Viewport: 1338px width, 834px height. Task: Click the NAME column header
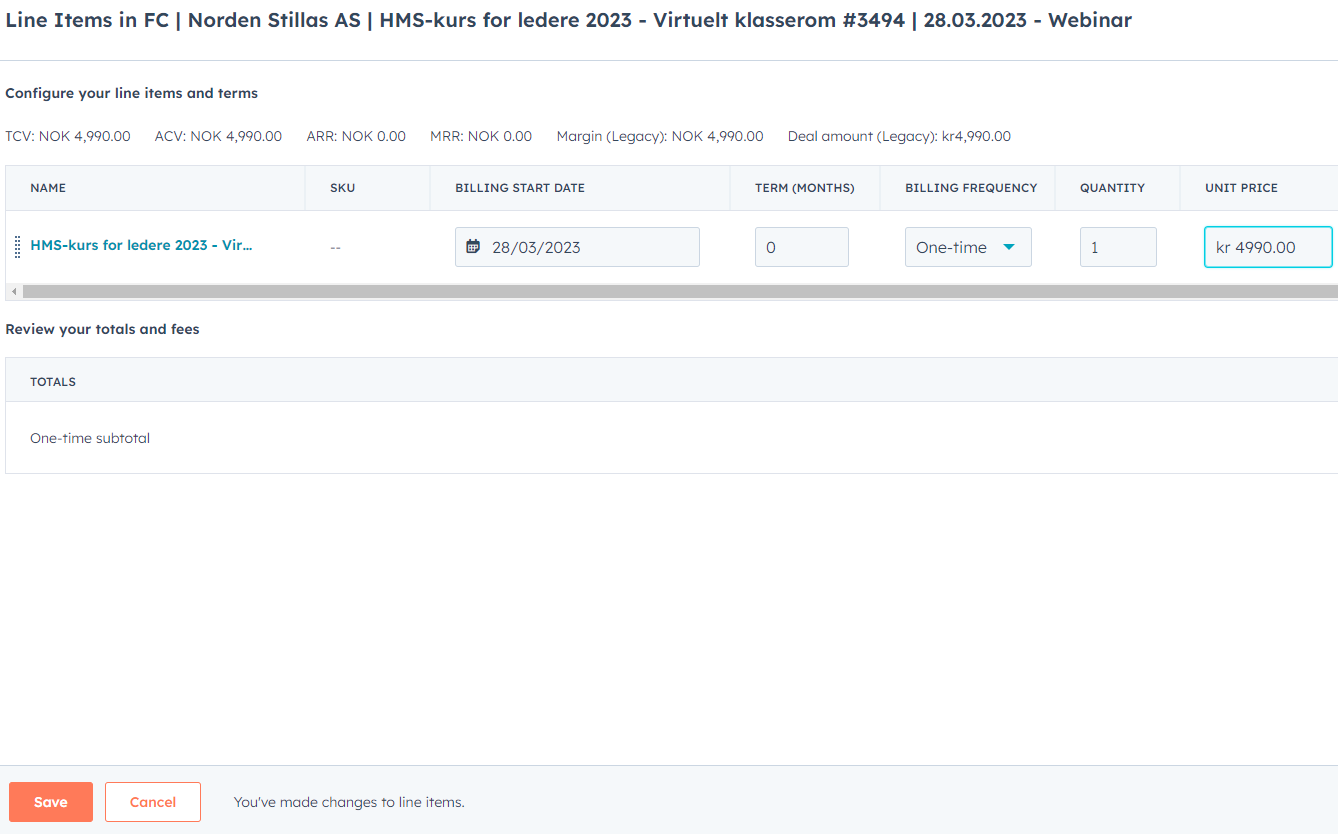click(48, 188)
